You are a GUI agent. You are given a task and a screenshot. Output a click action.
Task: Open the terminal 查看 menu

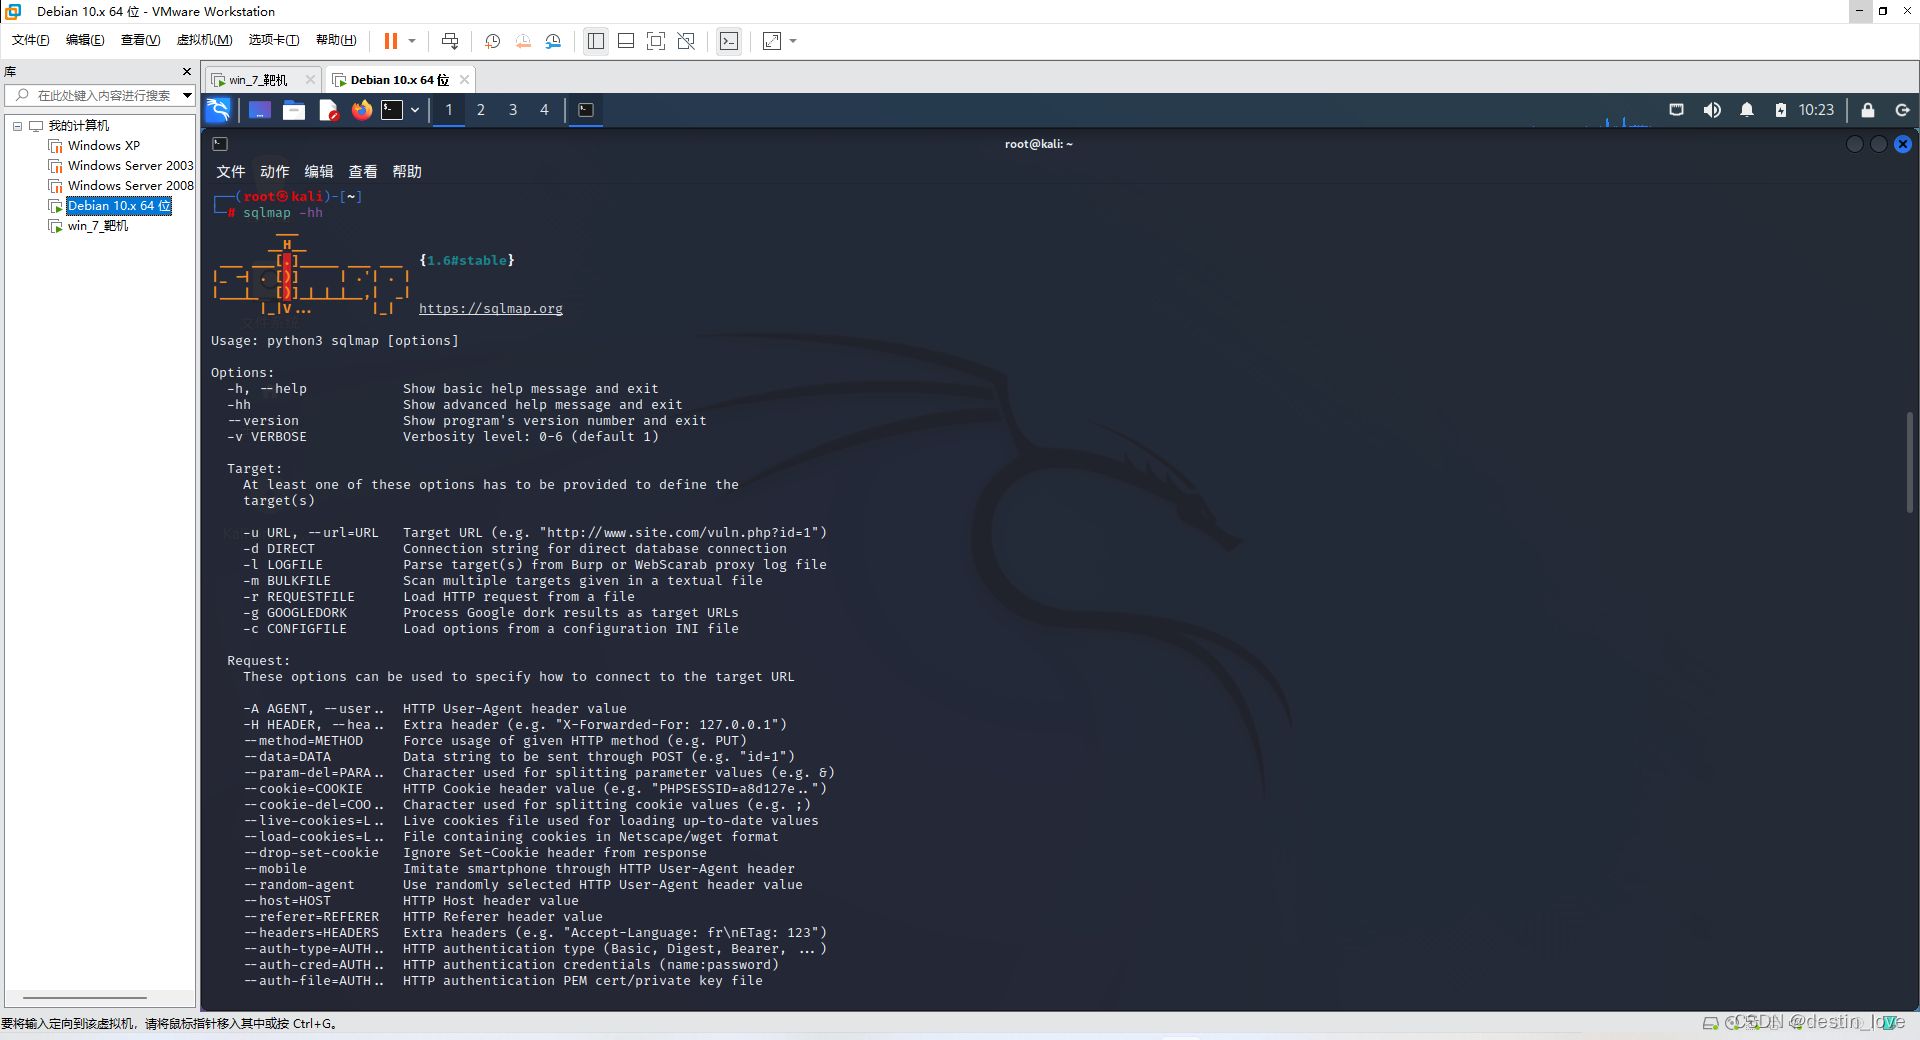(x=363, y=172)
